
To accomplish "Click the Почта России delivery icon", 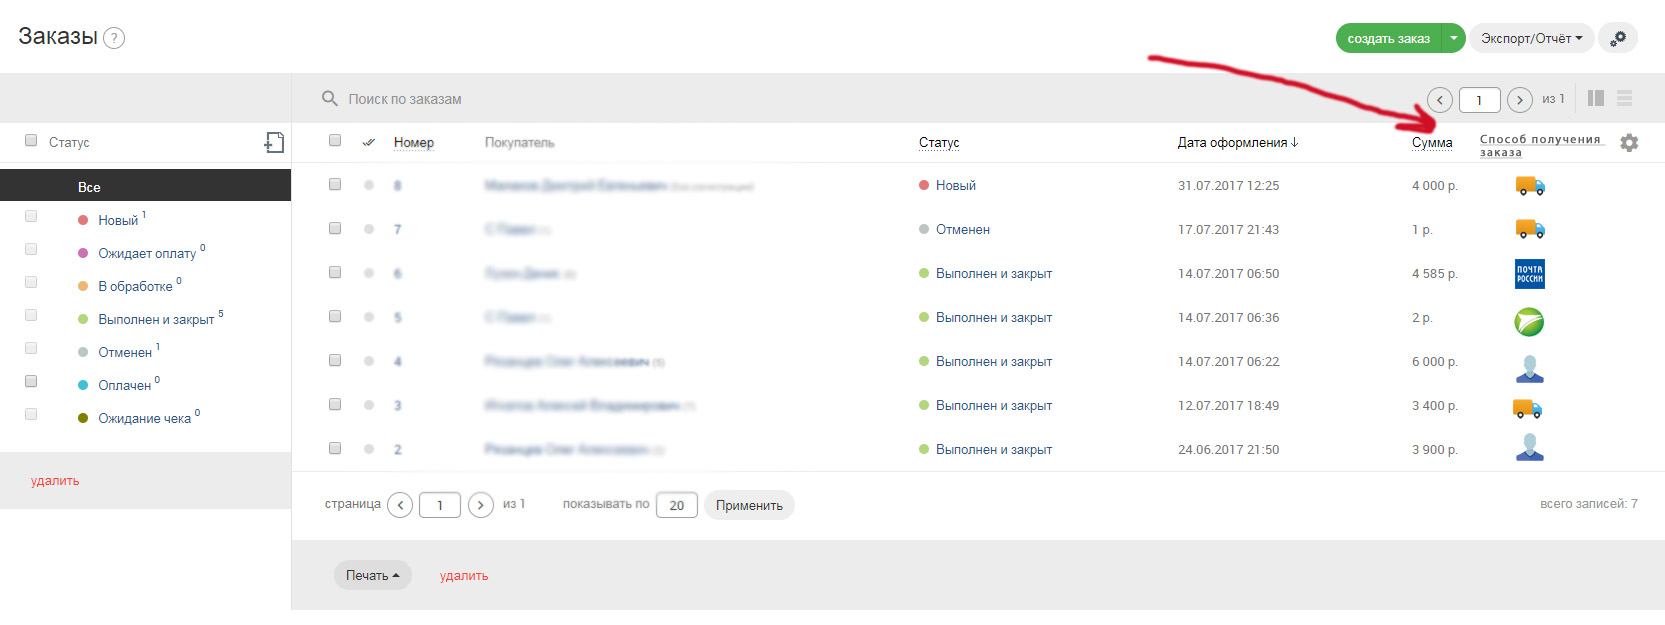I will 1529,274.
